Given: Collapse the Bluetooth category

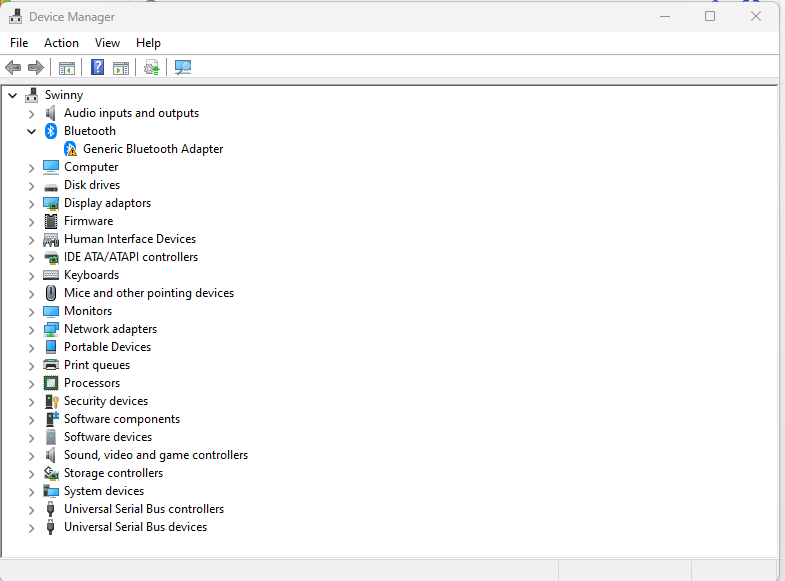Looking at the screenshot, I should [x=32, y=132].
